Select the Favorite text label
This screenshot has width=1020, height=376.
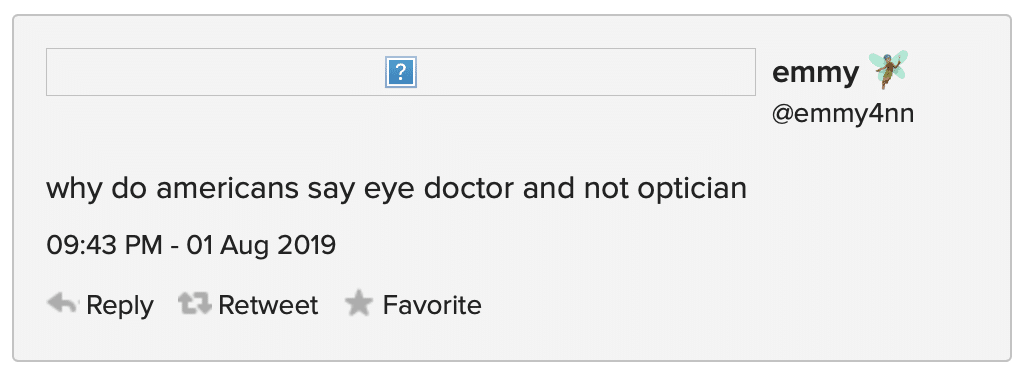click(432, 304)
